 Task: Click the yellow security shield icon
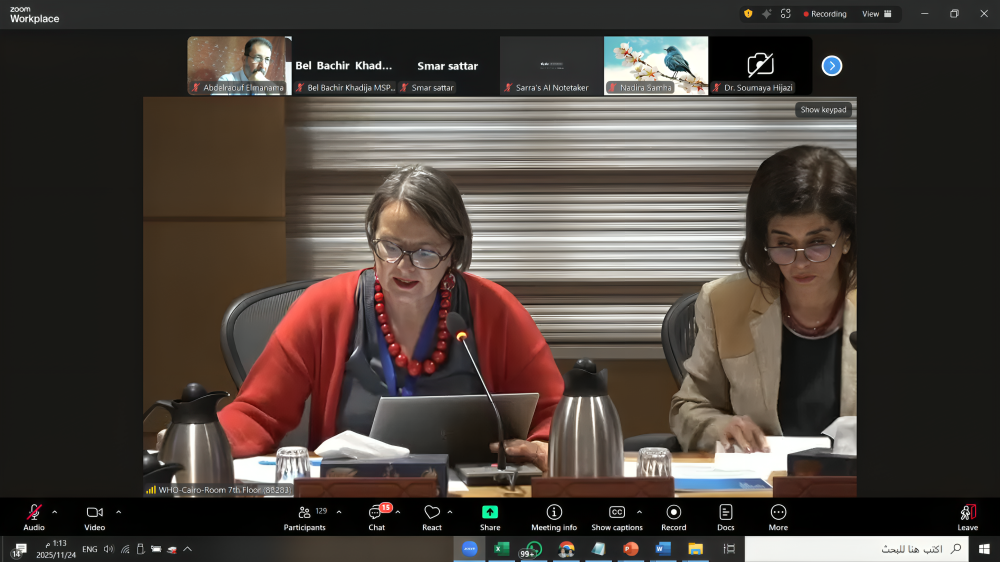pos(748,13)
